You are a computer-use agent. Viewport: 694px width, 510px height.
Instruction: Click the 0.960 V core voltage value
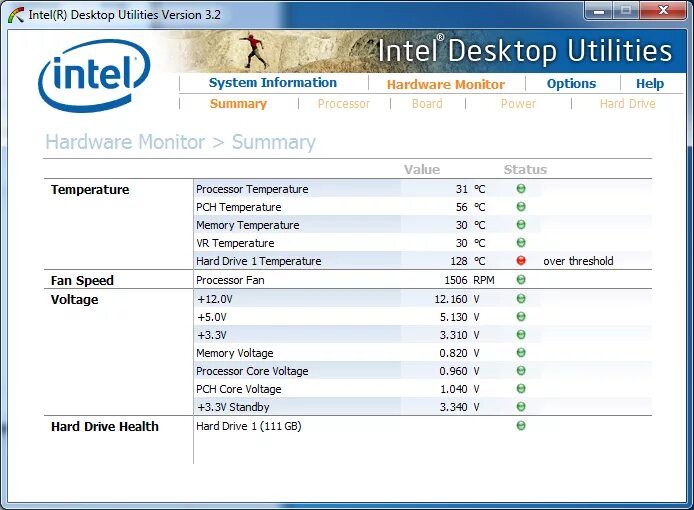(x=459, y=371)
